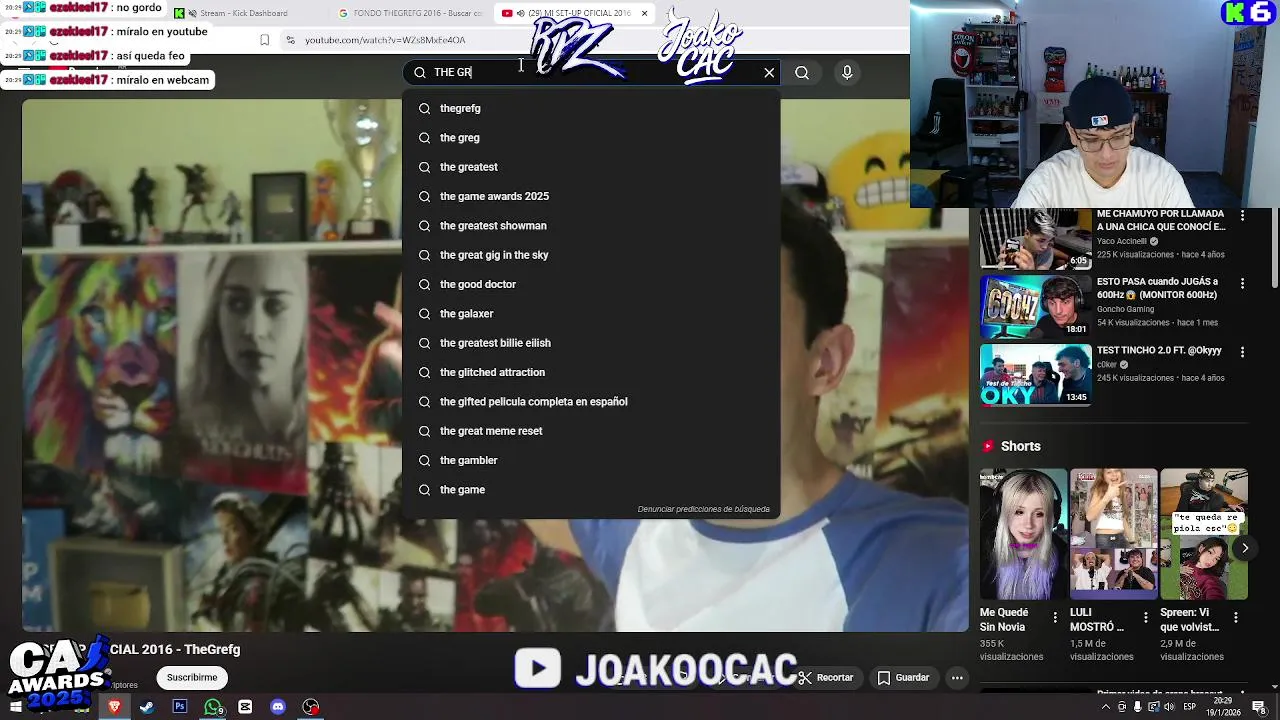Click the bookmark icon in address bar

(264, 40)
